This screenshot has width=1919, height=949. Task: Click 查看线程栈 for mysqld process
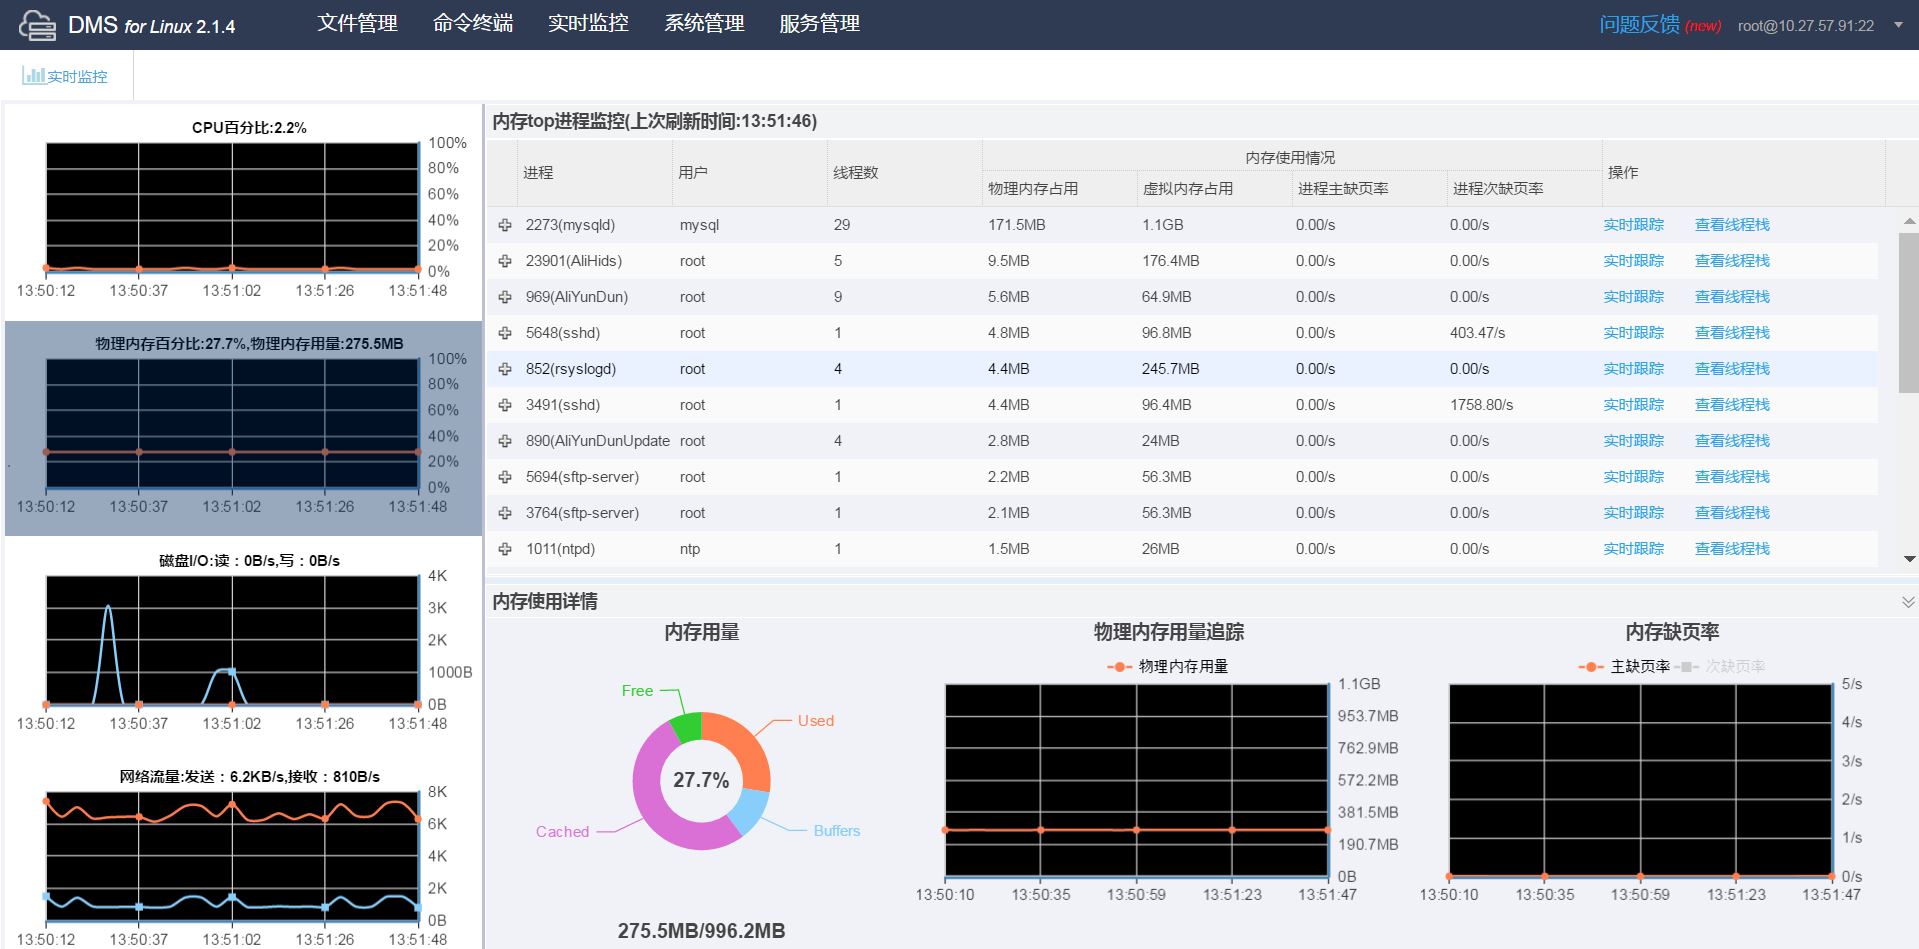click(1732, 225)
